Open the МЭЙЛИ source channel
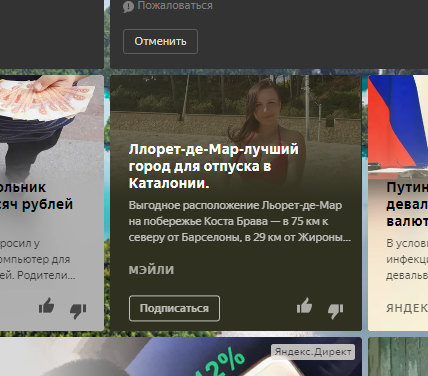Viewport: 428px width, 376px height. (151, 270)
